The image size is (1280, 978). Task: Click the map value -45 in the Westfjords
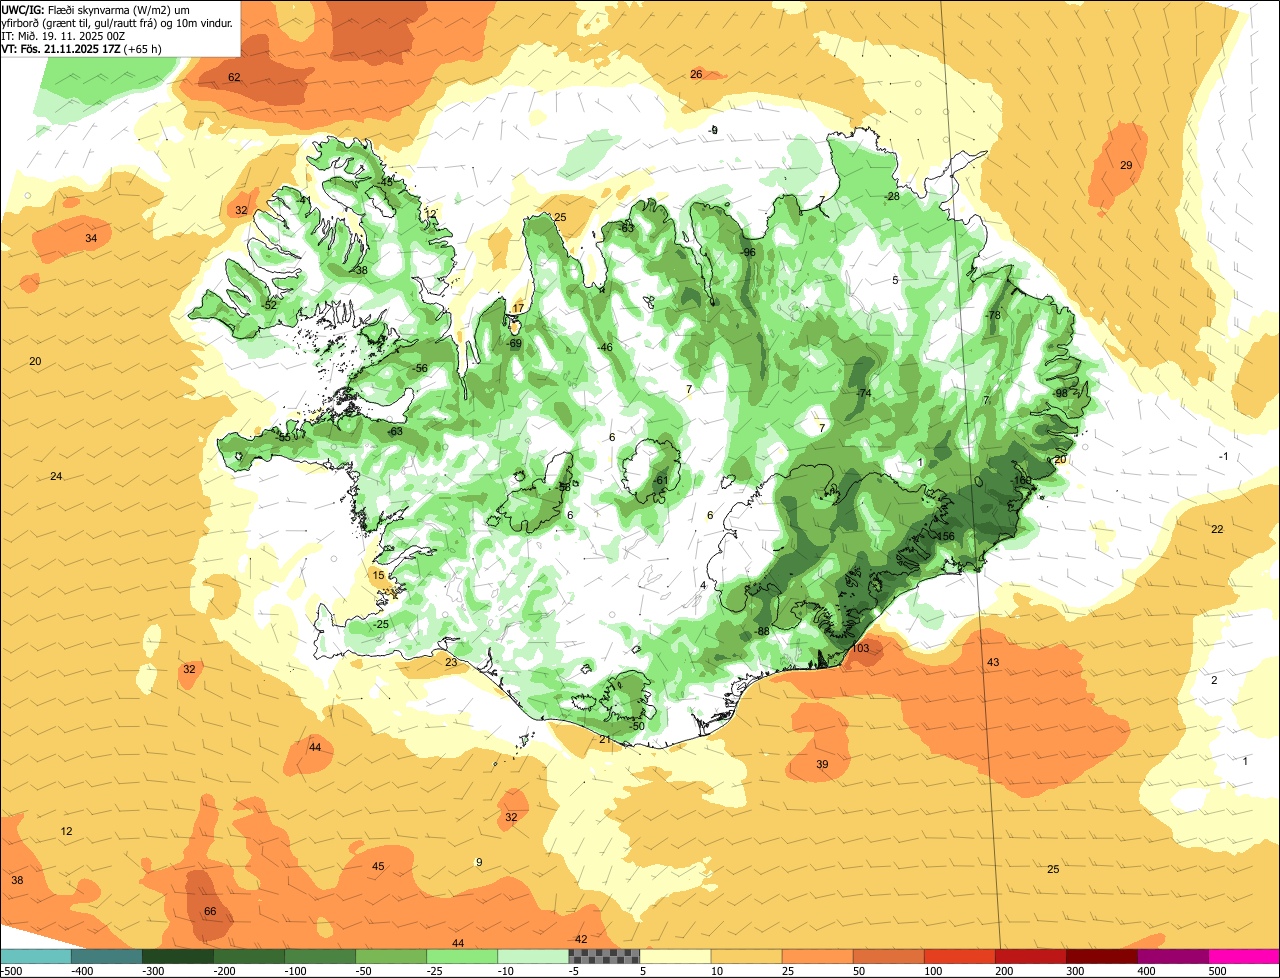386,181
